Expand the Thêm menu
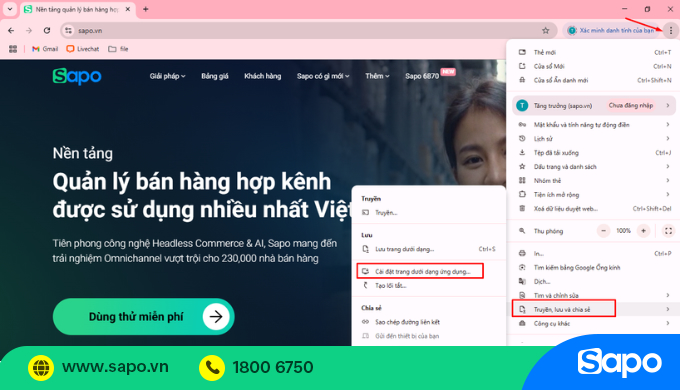Screen dimensions: 680x390 [377, 76]
